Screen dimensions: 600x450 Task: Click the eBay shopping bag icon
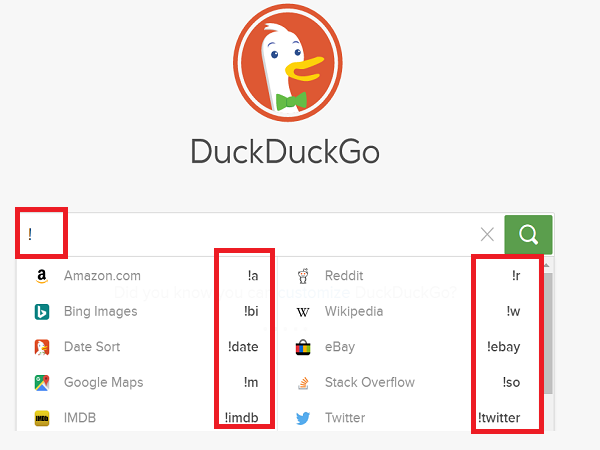(303, 347)
